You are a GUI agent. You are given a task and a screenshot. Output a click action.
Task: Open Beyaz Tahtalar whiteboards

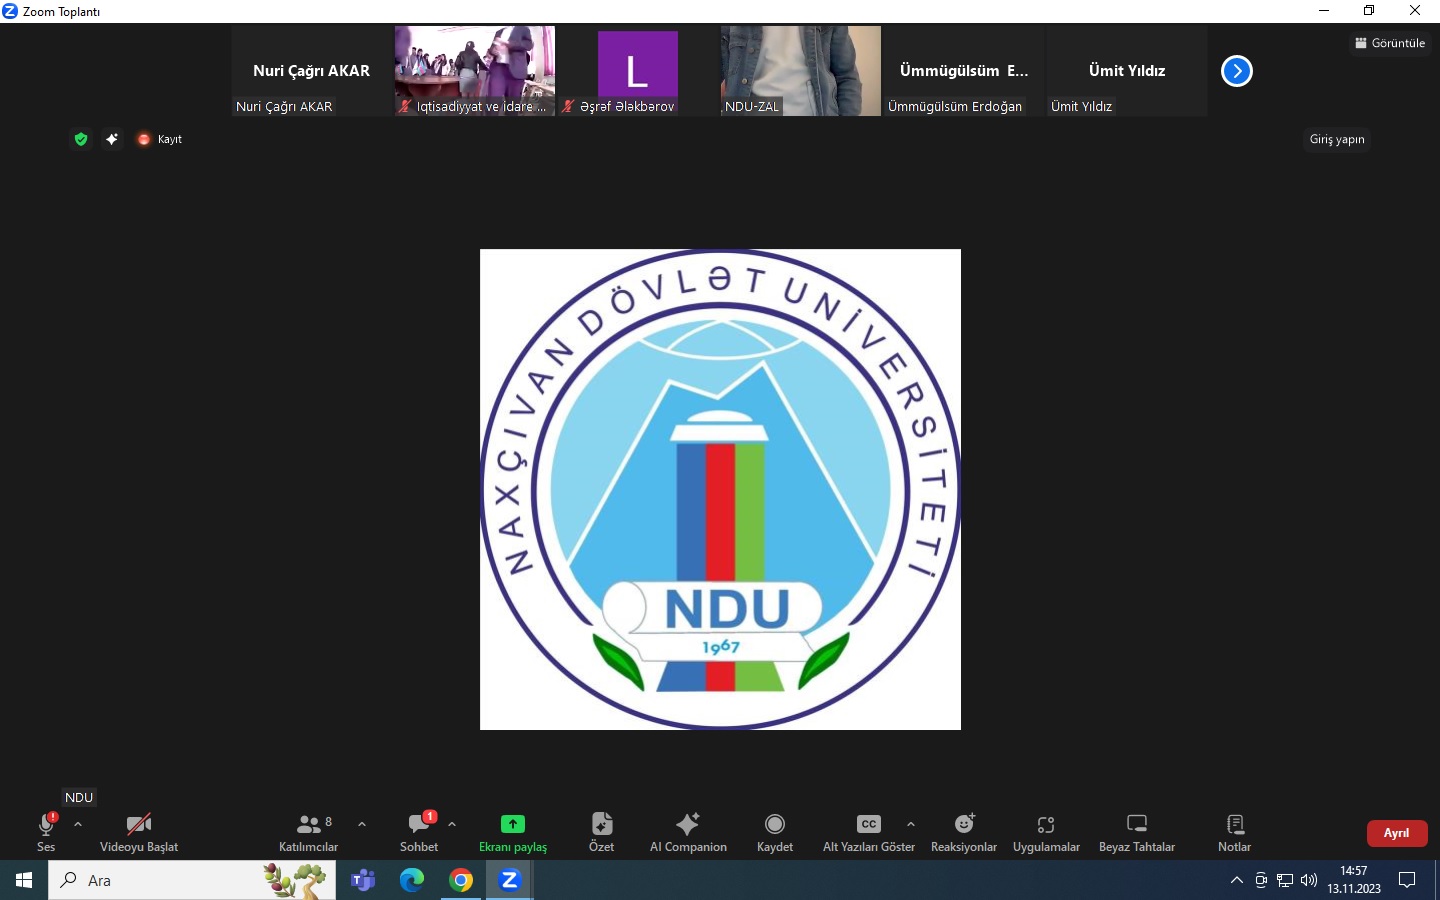click(x=1137, y=832)
